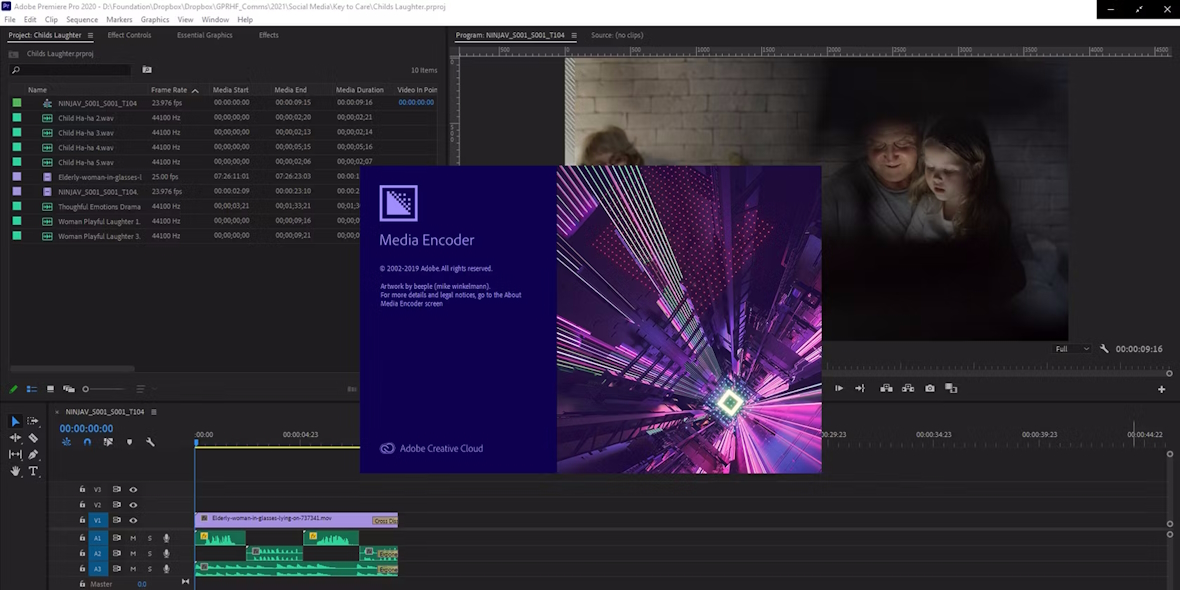Open the Timeline Display Settings wrench icon

pyautogui.click(x=150, y=441)
